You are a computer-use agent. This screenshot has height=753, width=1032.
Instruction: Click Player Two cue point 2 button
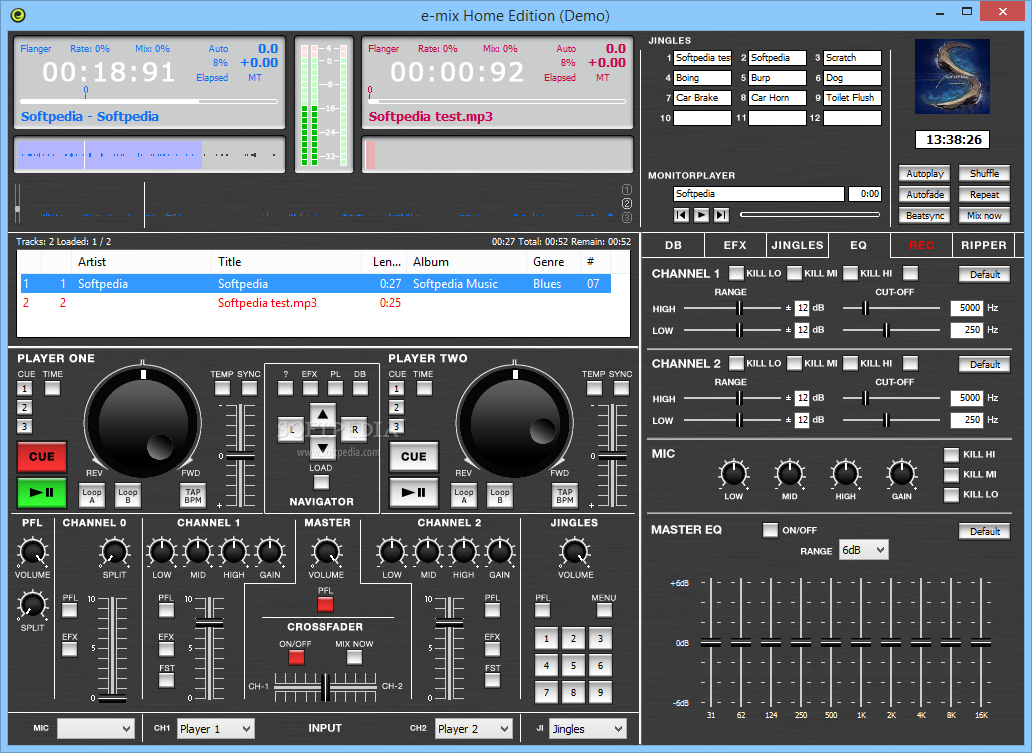(x=396, y=407)
